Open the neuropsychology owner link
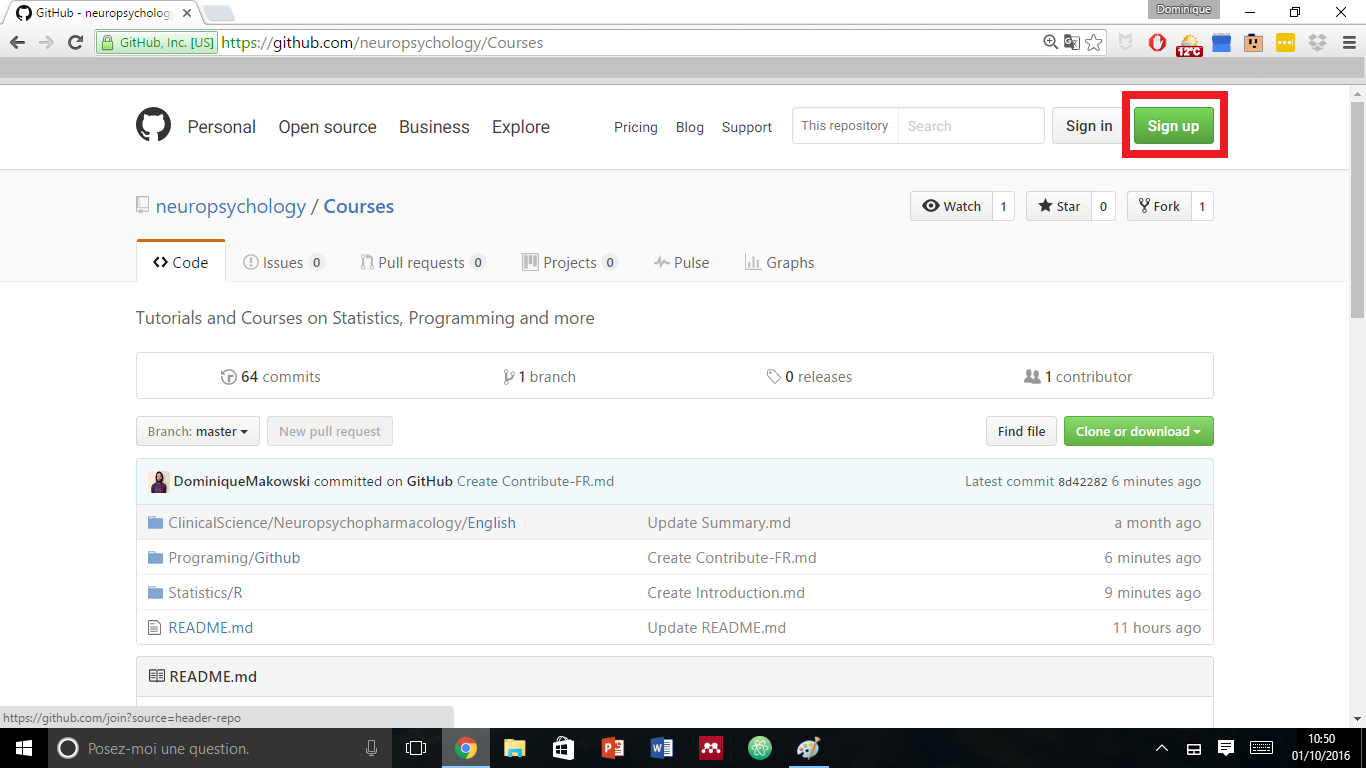The image size is (1366, 768). click(x=231, y=206)
